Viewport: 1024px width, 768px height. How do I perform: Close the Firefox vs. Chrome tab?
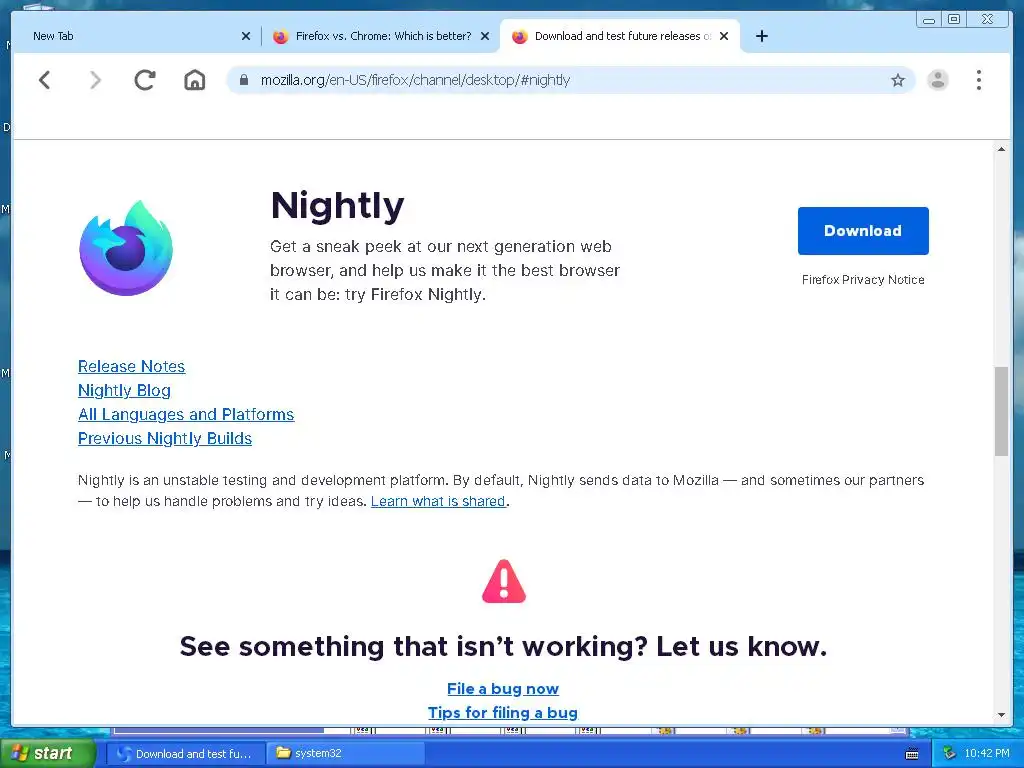tap(485, 36)
